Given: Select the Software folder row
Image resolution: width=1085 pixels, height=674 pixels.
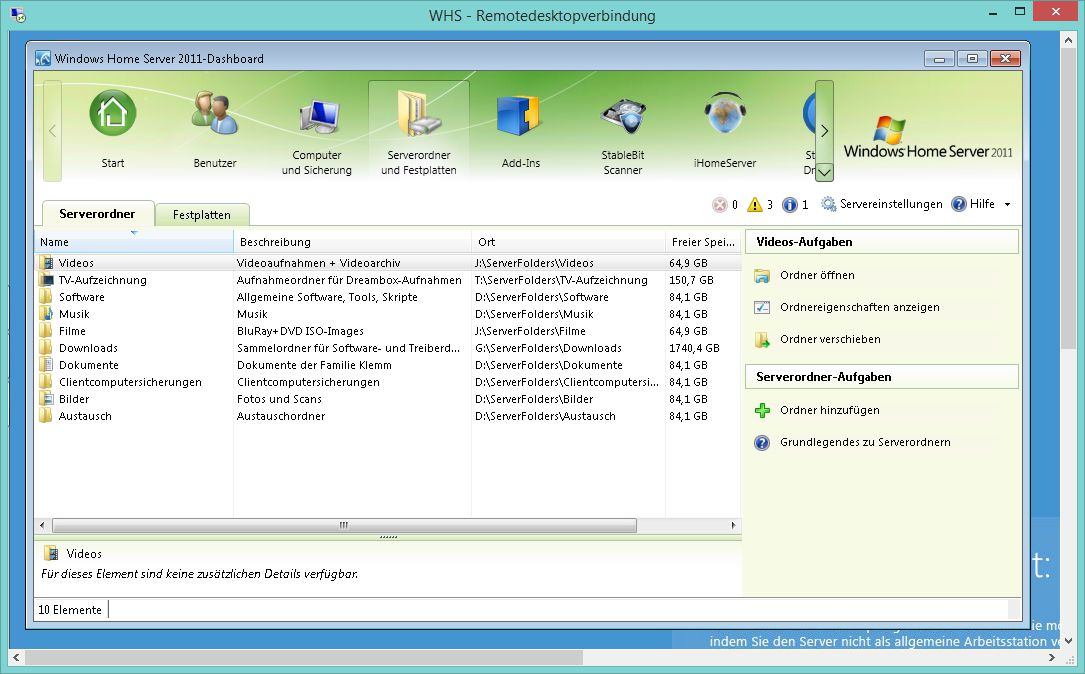Looking at the screenshot, I should point(388,297).
